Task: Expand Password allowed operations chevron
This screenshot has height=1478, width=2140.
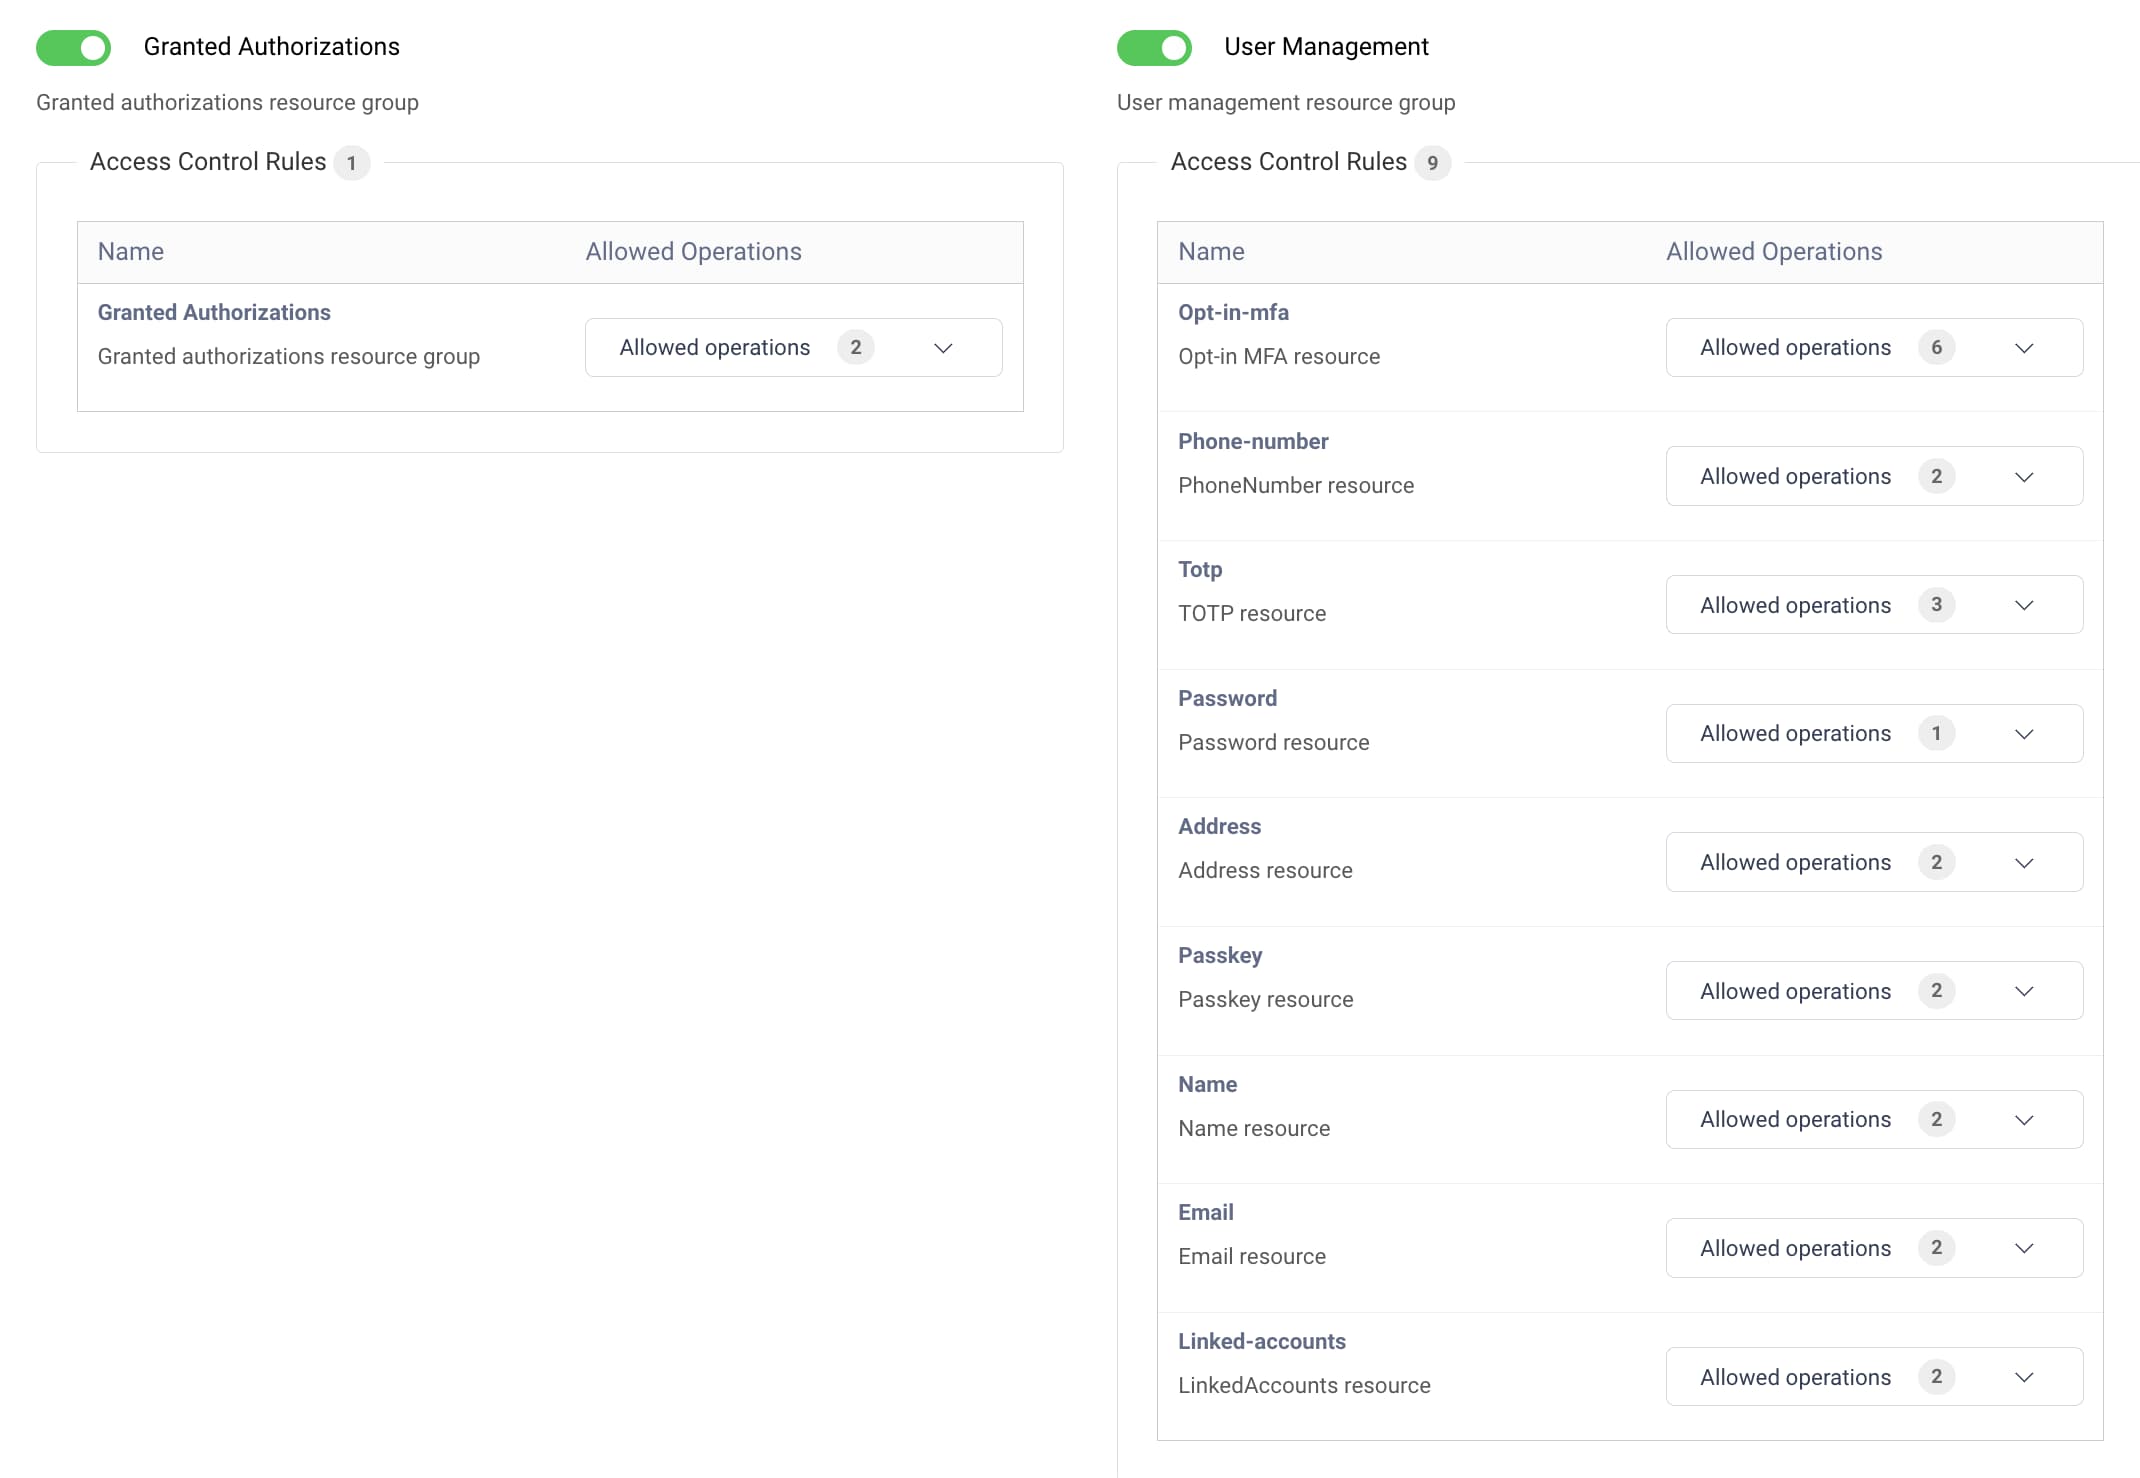Action: (2023, 734)
